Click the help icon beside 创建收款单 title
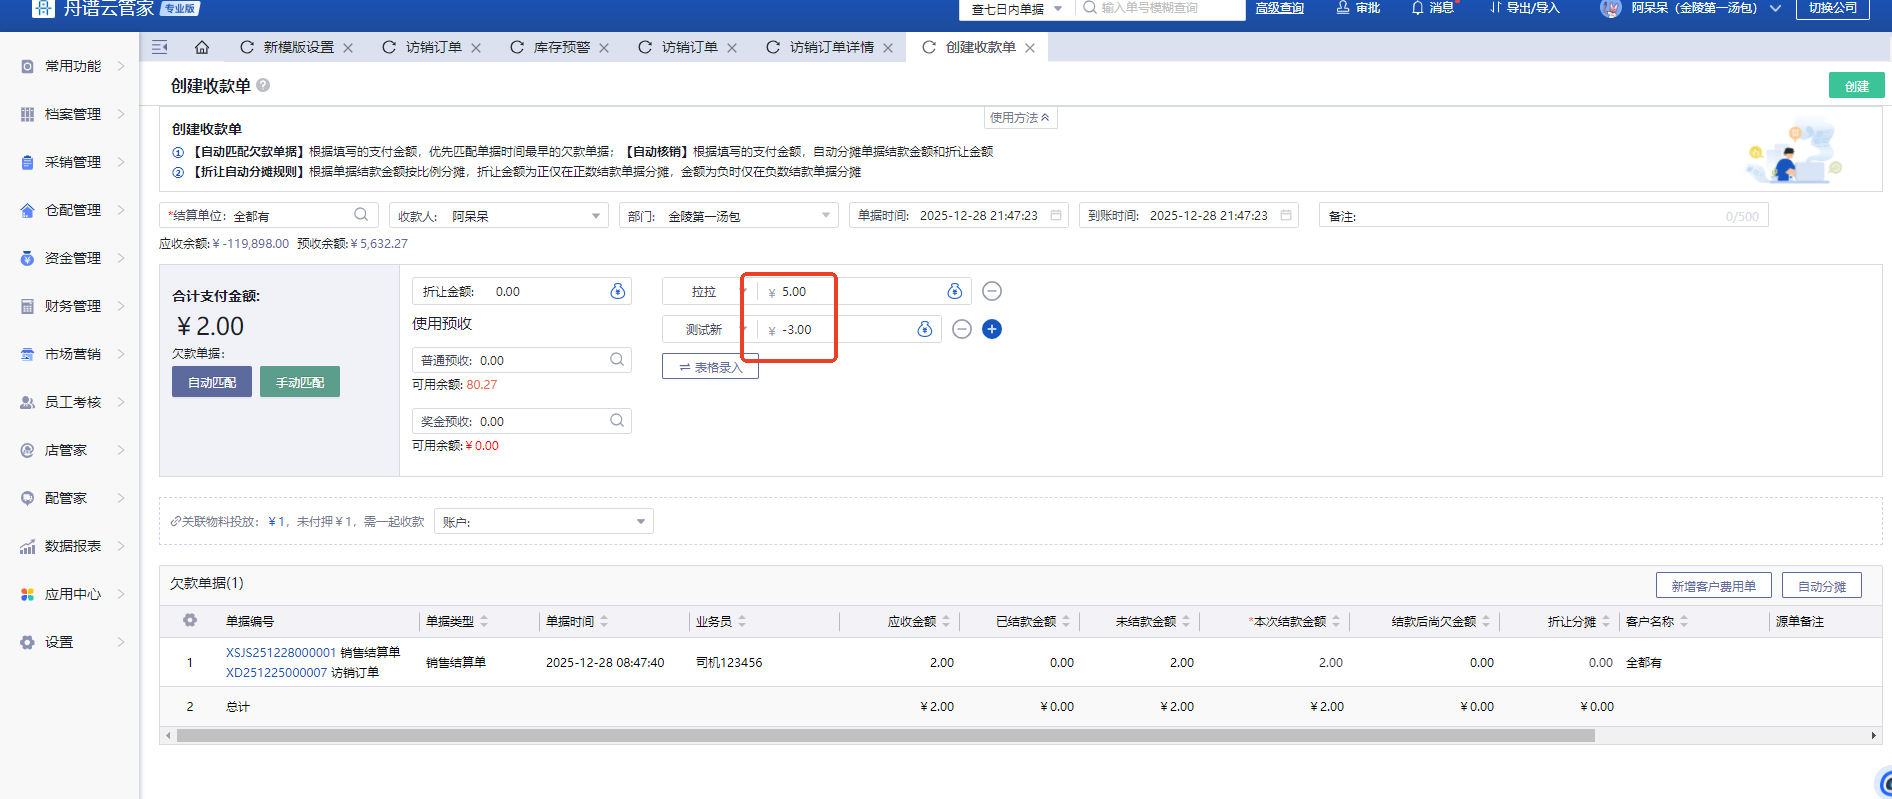 pyautogui.click(x=263, y=86)
